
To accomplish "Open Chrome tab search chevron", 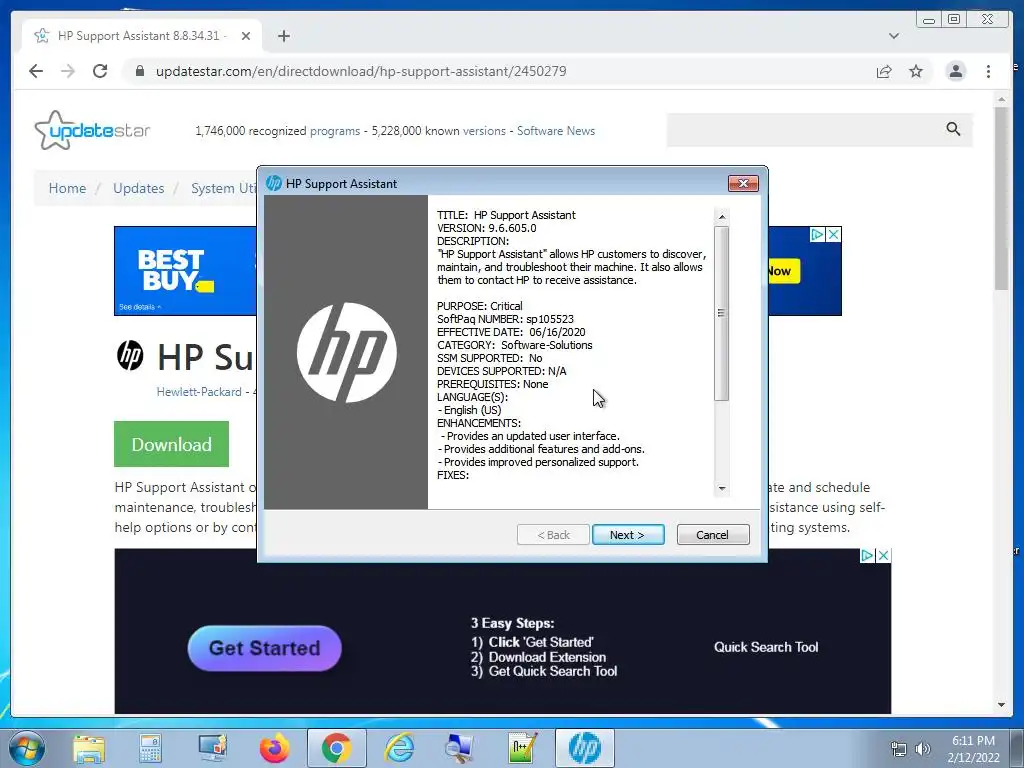I will (x=893, y=36).
